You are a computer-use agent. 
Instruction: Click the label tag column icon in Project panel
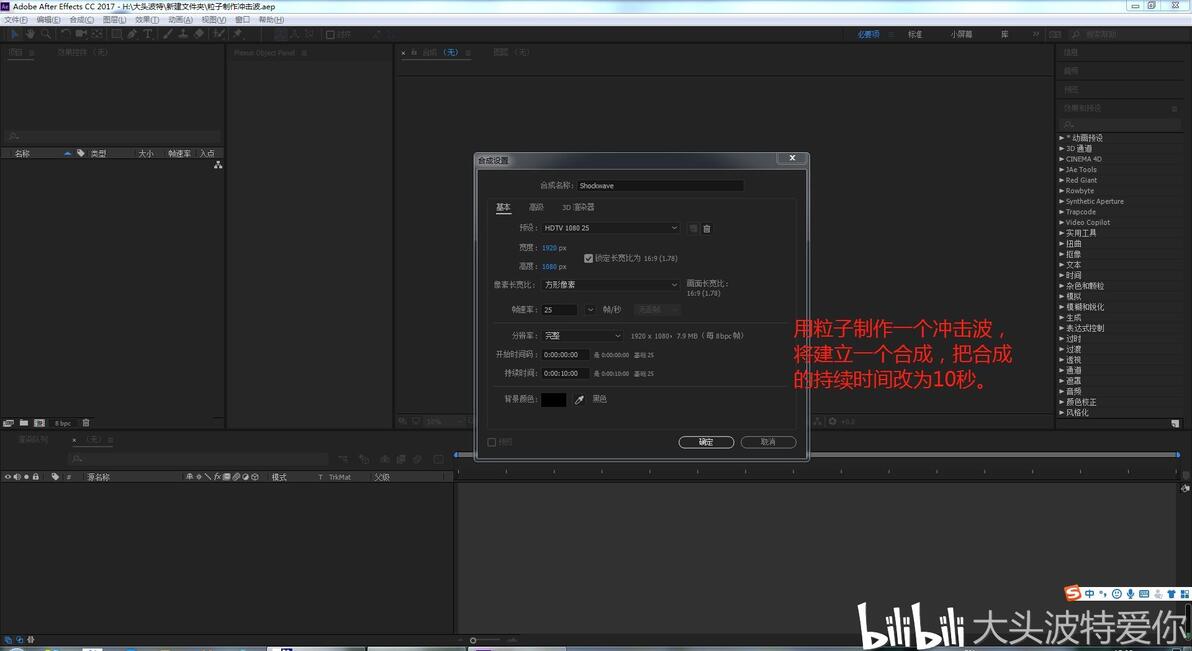(81, 153)
